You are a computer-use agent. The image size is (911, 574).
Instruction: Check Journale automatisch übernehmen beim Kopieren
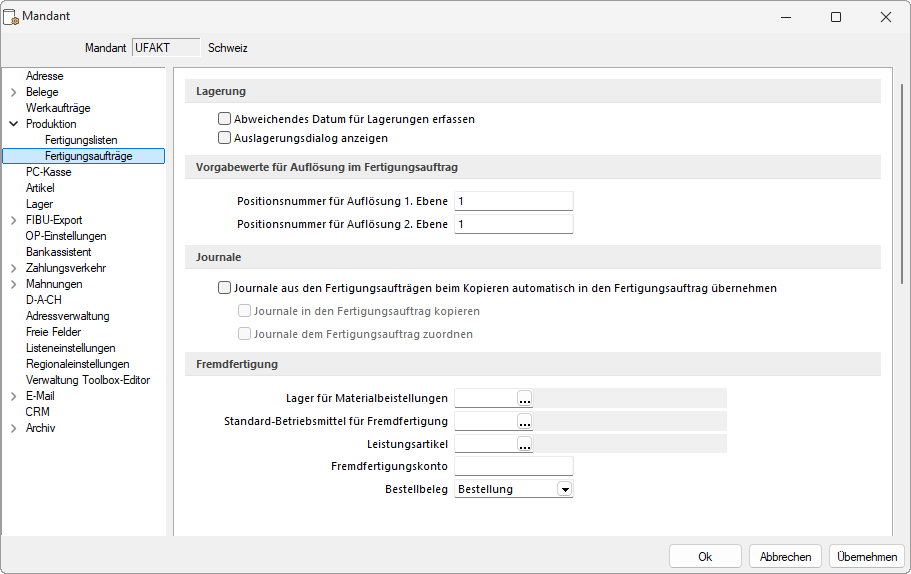click(x=225, y=288)
